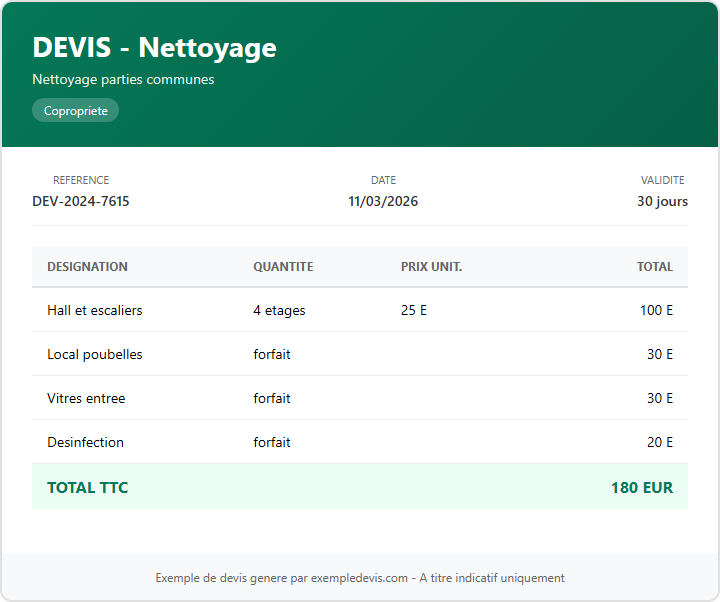
Task: Click the DEVIS - Nettoyage title
Action: click(154, 47)
